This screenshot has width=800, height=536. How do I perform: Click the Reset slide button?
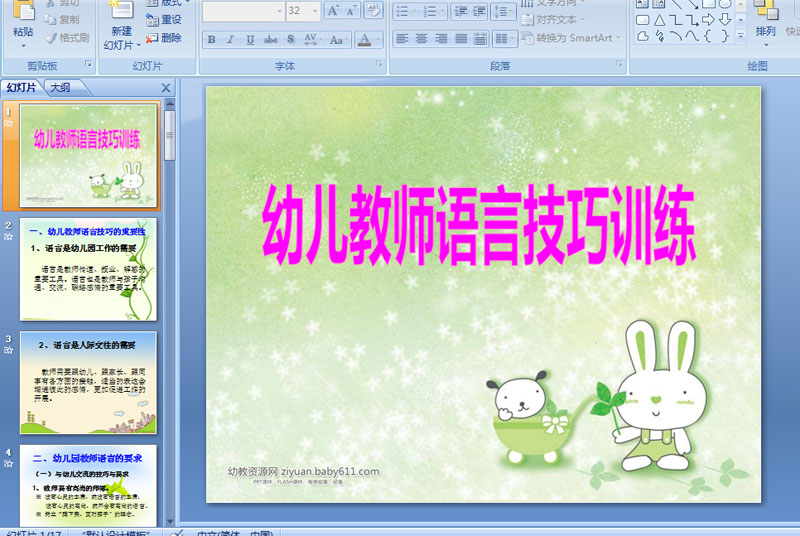[x=164, y=20]
